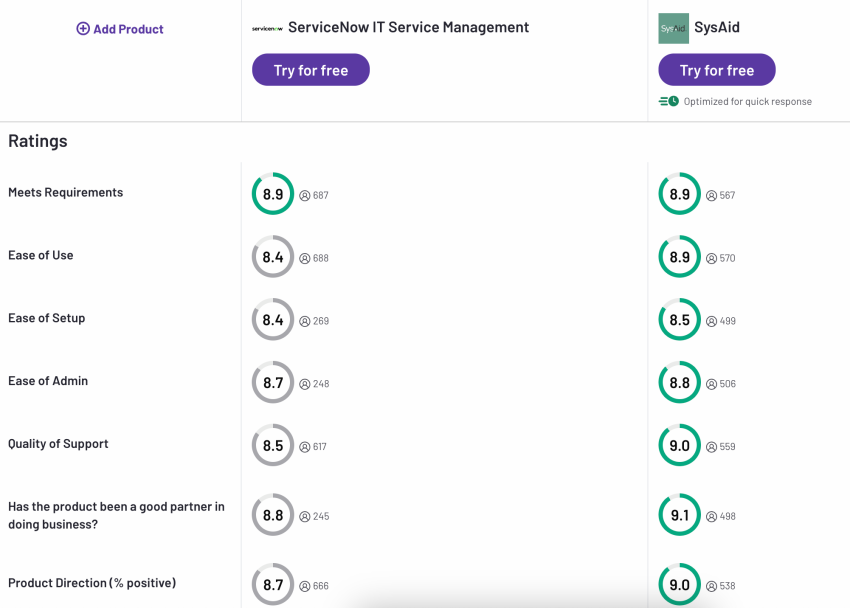Select the Ease of Admin row label
850x608 pixels.
tap(48, 381)
